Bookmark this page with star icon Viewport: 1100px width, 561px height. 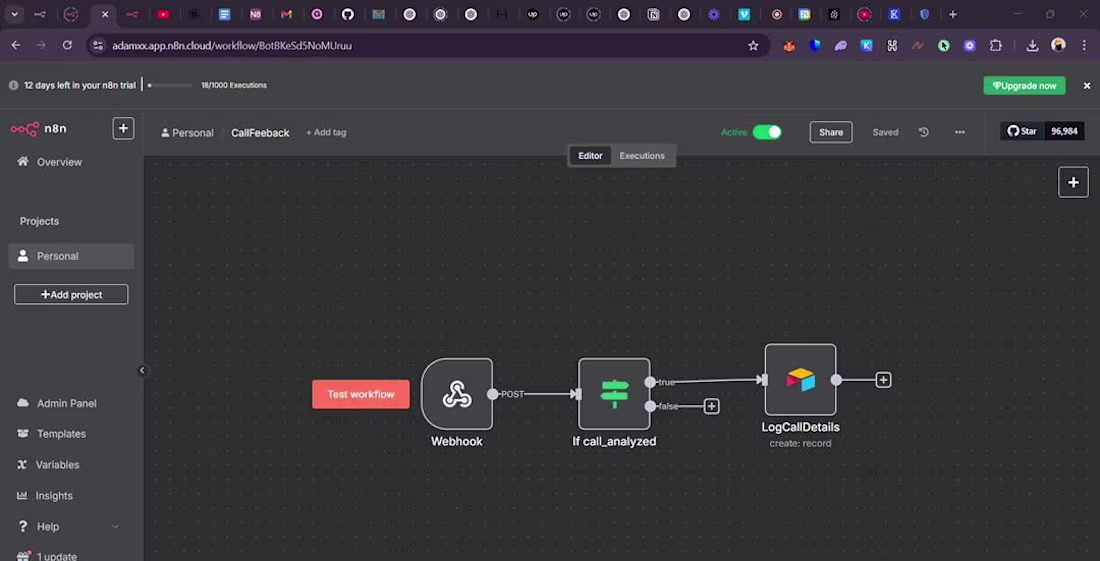(x=753, y=46)
